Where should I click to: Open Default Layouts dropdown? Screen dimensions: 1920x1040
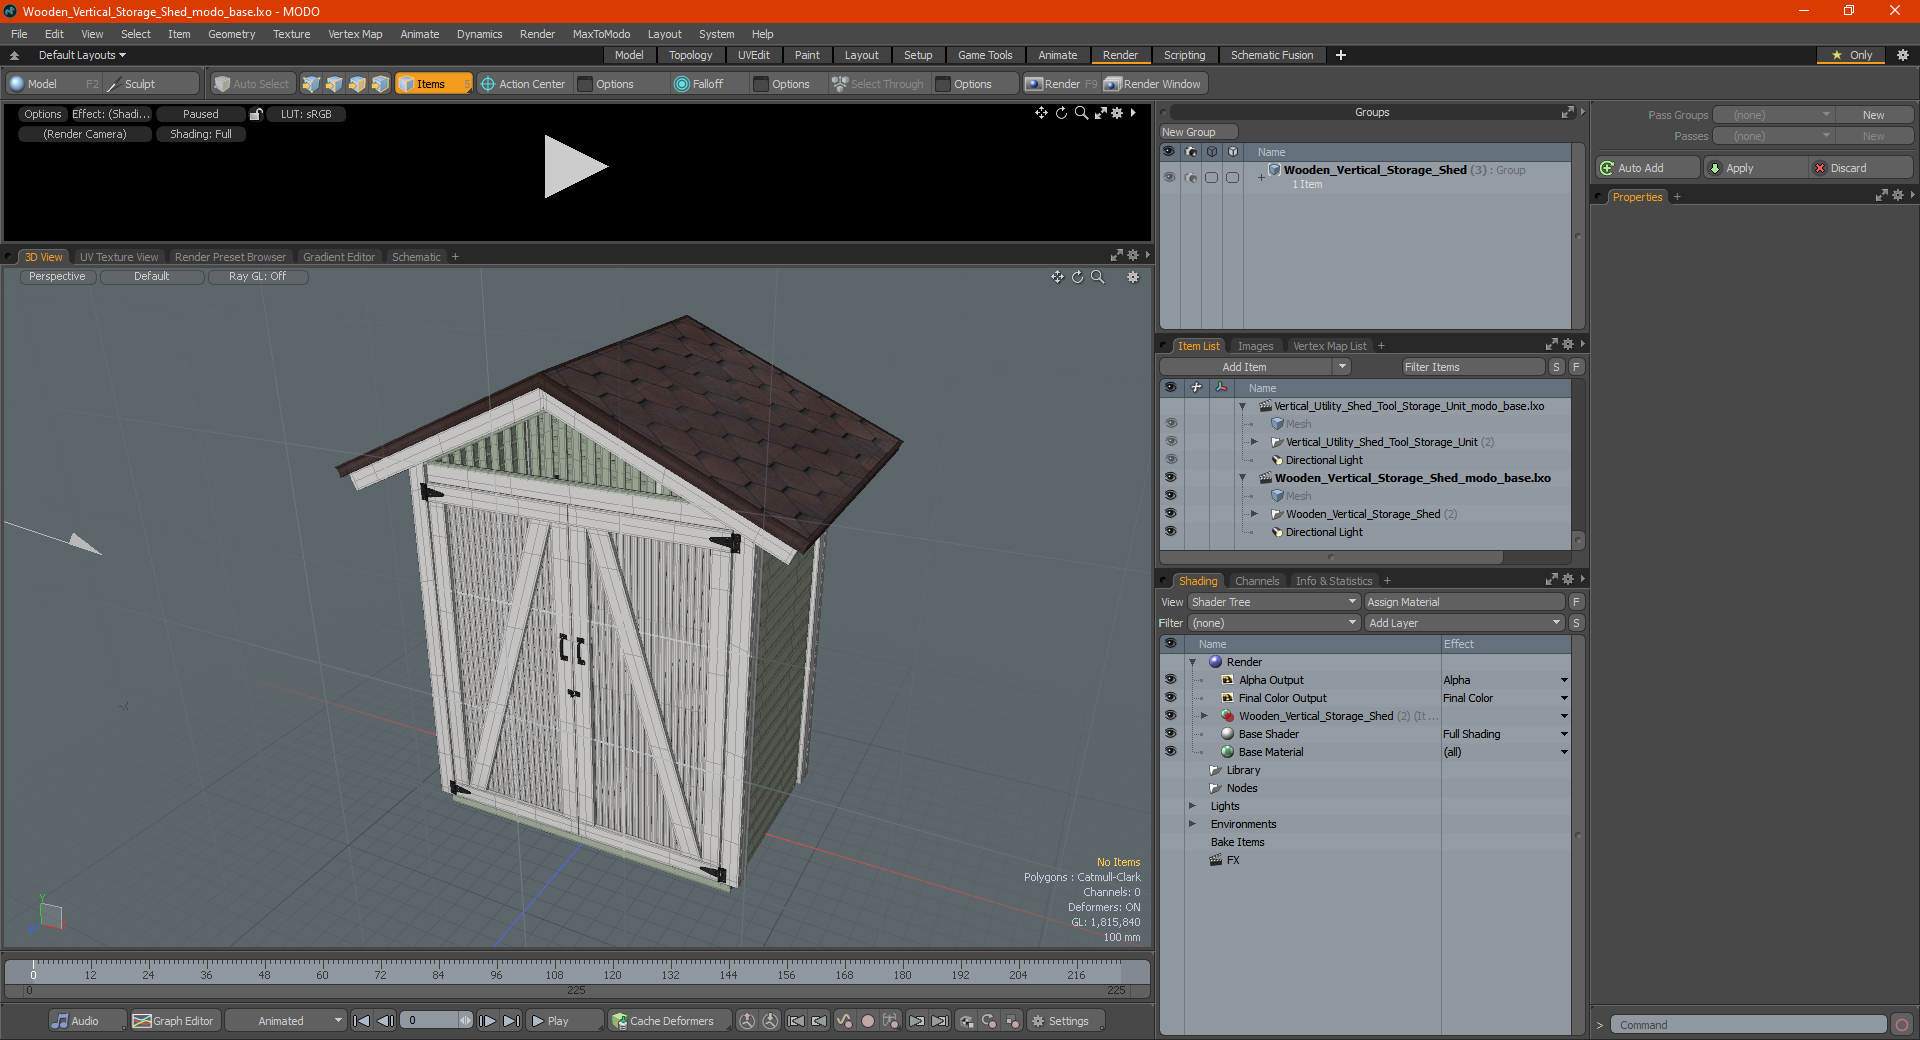click(82, 55)
